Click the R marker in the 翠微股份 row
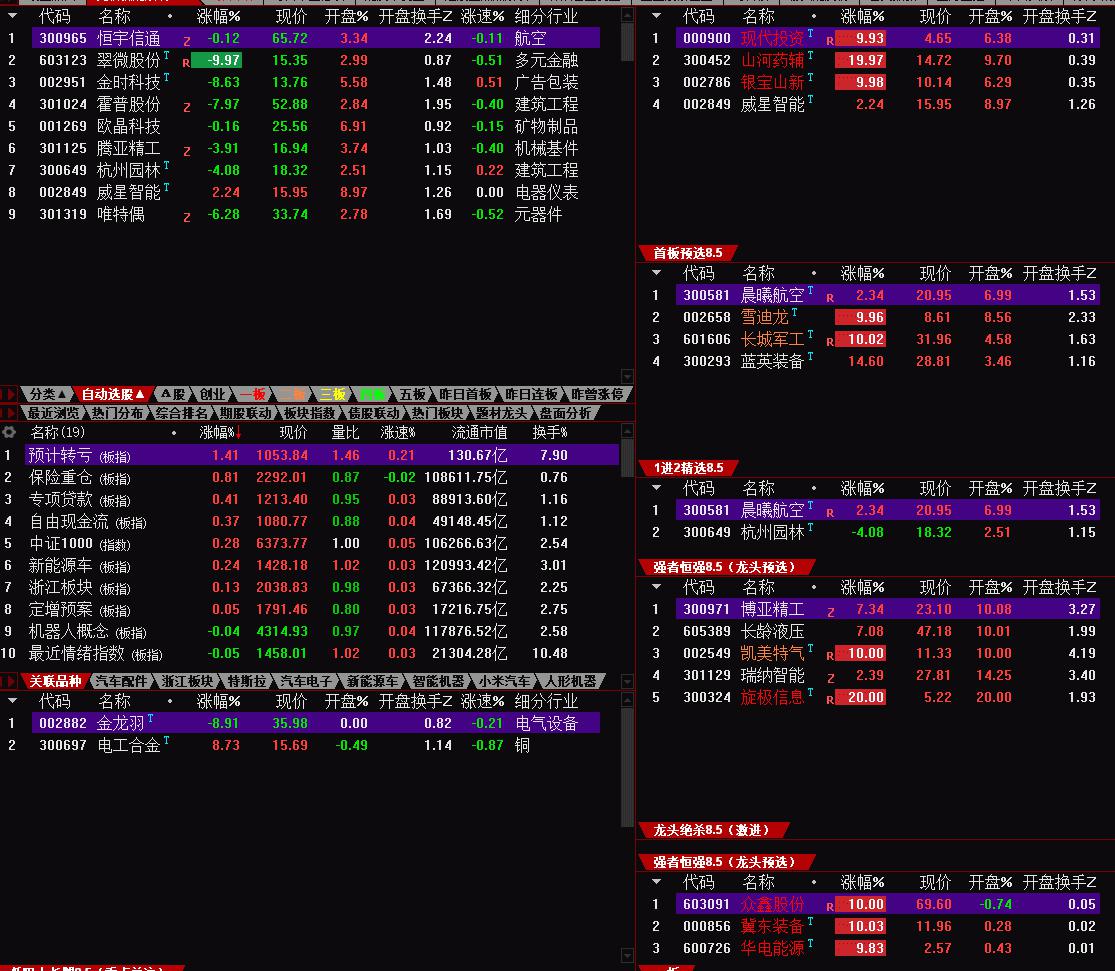Image resolution: width=1115 pixels, height=971 pixels. click(x=186, y=63)
